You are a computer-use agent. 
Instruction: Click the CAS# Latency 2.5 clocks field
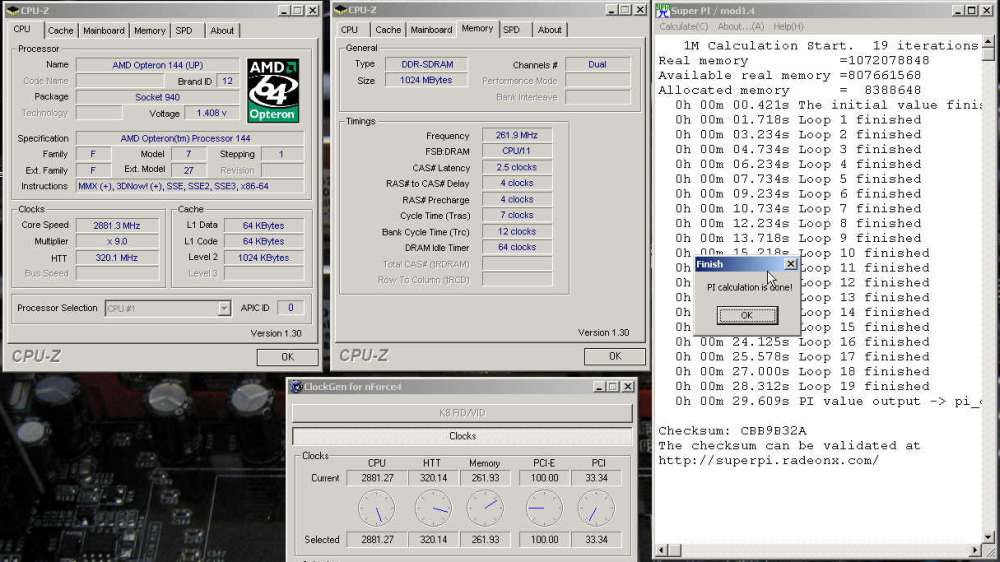pyautogui.click(x=517, y=167)
